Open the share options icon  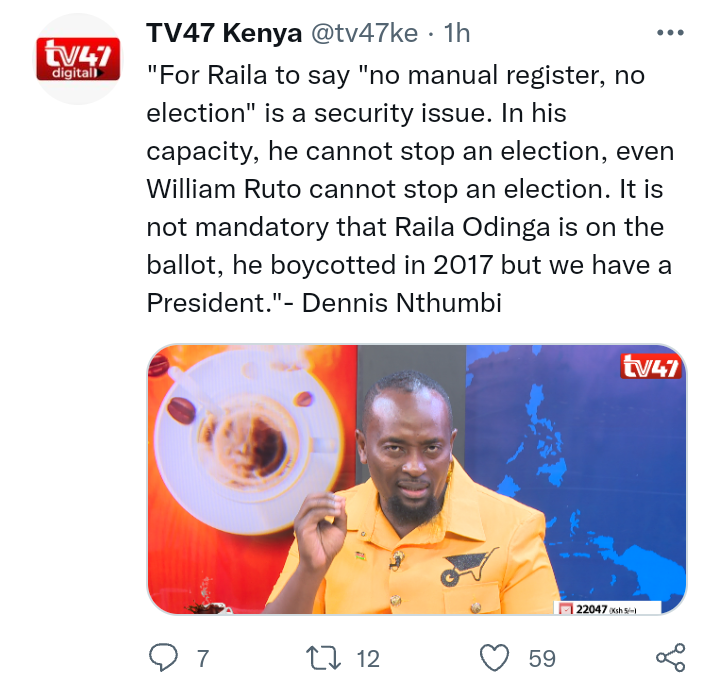[x=671, y=657]
